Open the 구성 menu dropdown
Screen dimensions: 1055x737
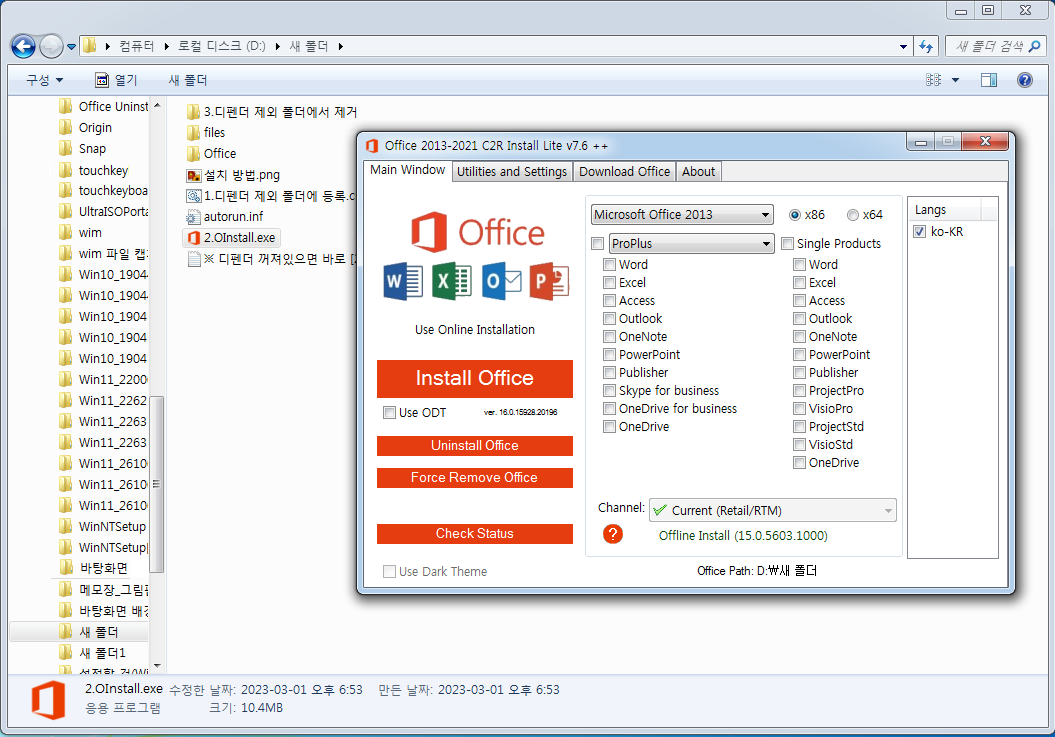pyautogui.click(x=44, y=80)
